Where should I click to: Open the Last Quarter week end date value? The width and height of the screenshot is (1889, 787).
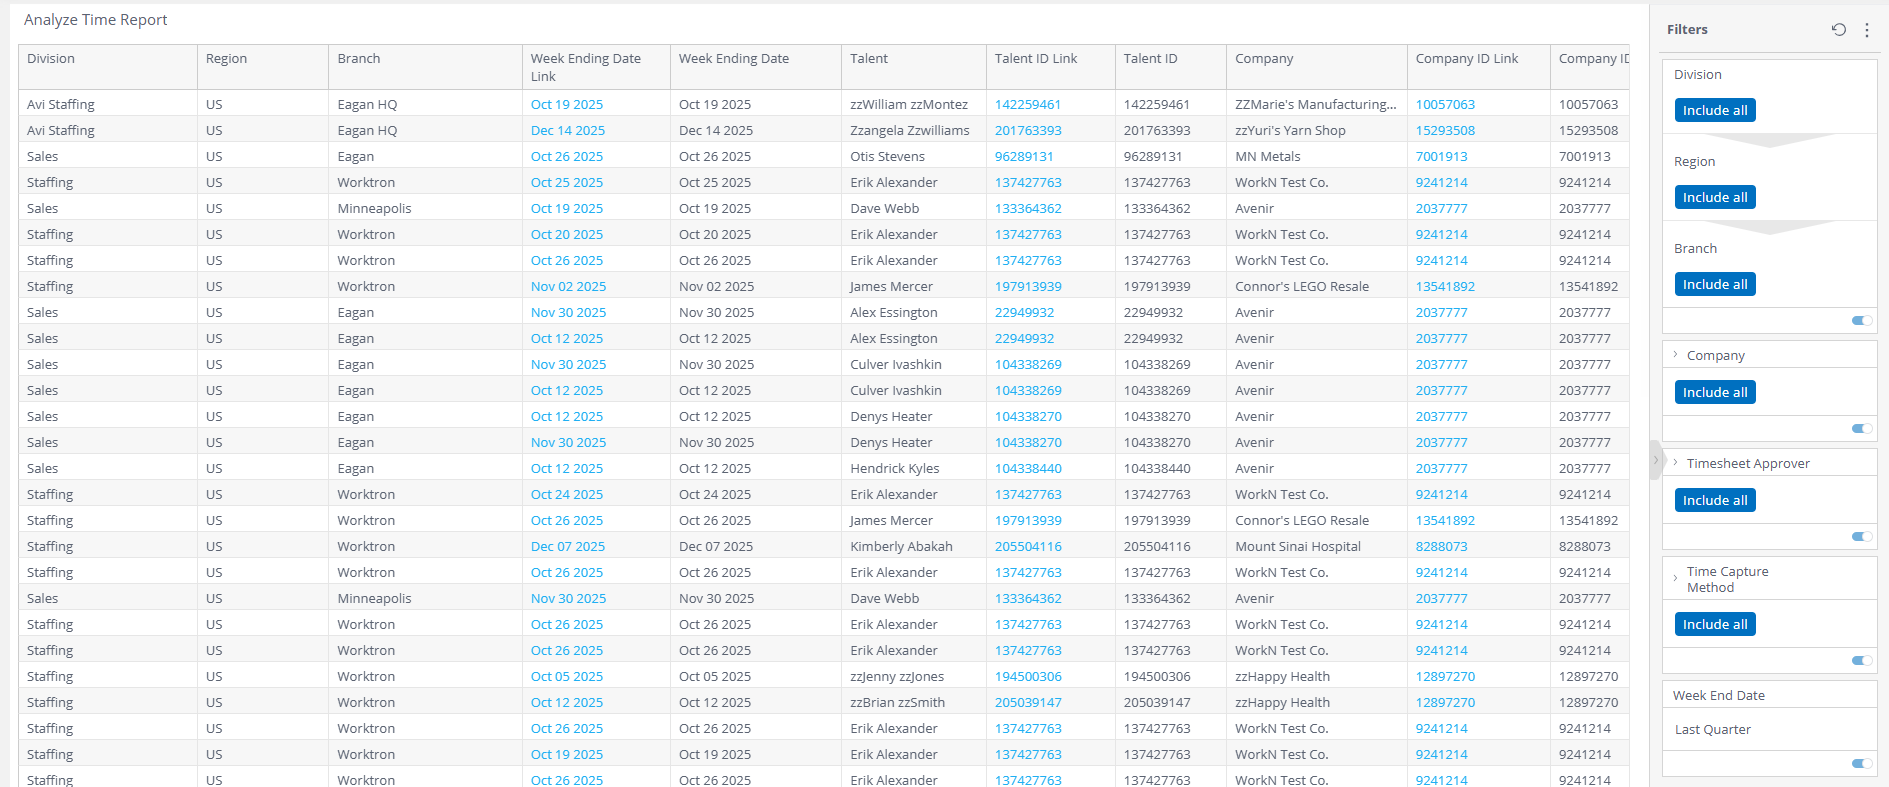coord(1713,730)
